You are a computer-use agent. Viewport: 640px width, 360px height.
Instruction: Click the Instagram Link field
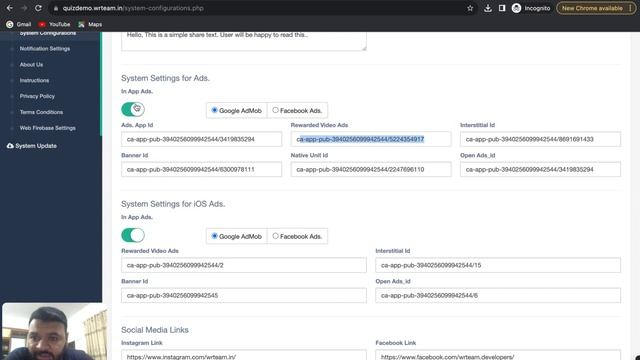coord(244,355)
